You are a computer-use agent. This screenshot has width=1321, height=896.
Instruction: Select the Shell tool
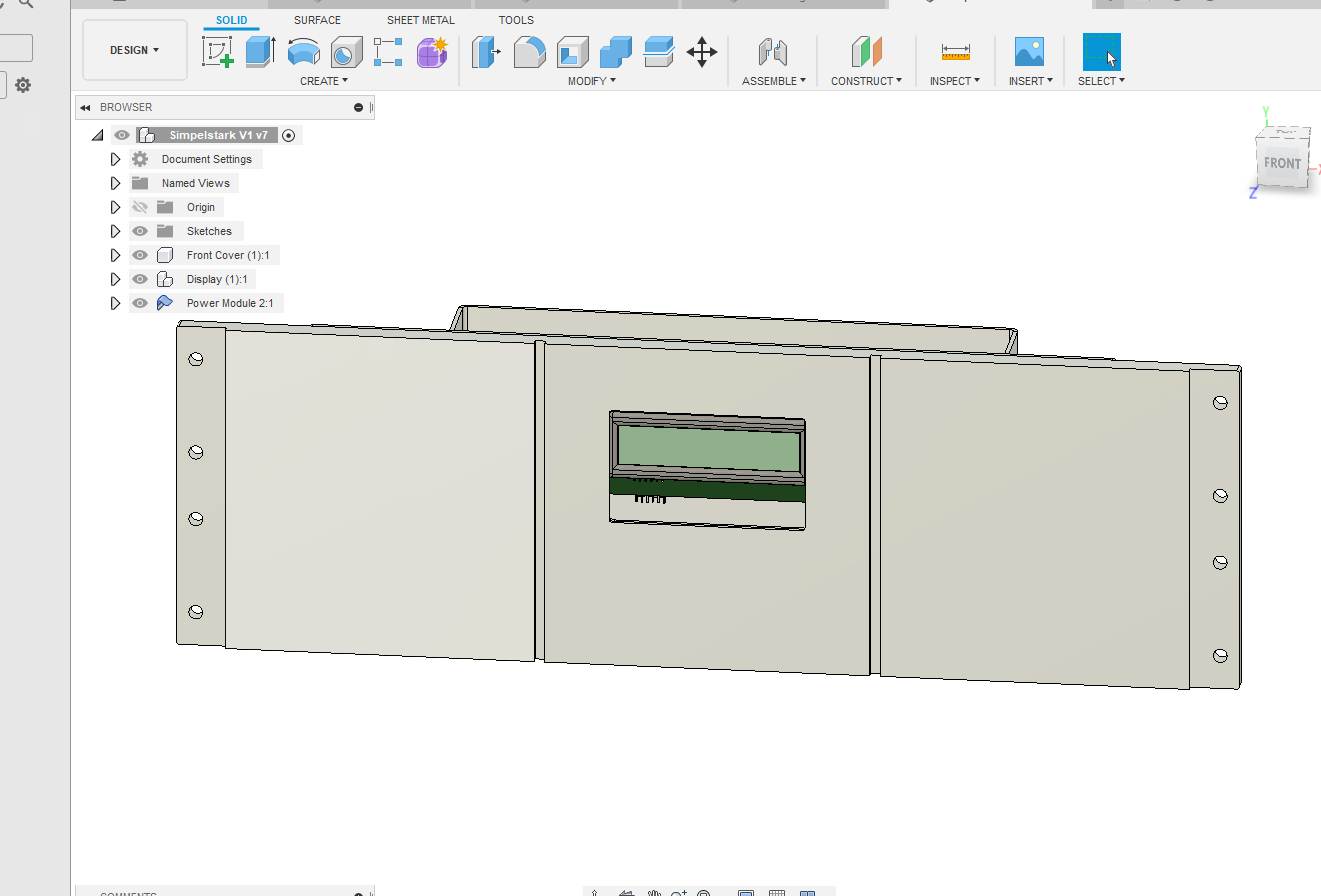pos(573,52)
